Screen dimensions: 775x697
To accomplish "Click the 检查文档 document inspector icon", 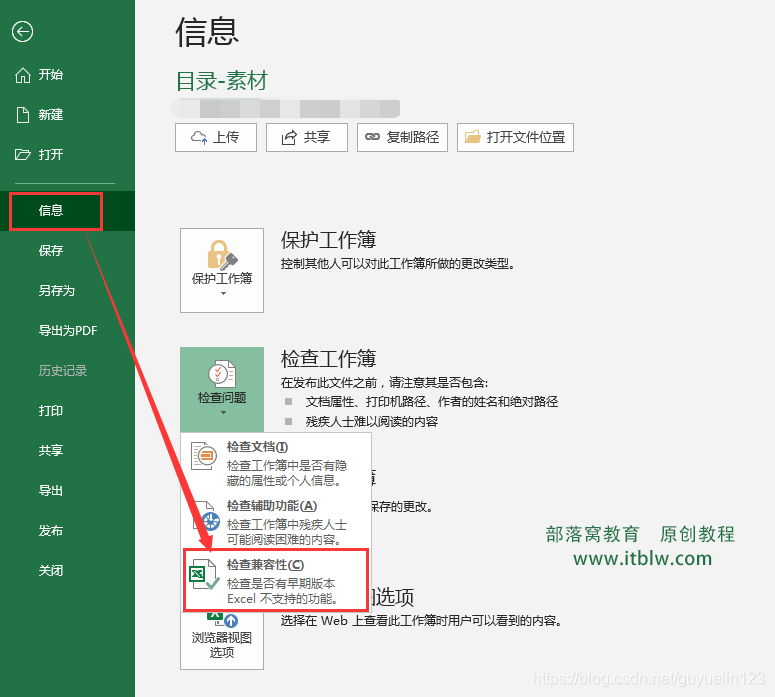I will tap(204, 456).
